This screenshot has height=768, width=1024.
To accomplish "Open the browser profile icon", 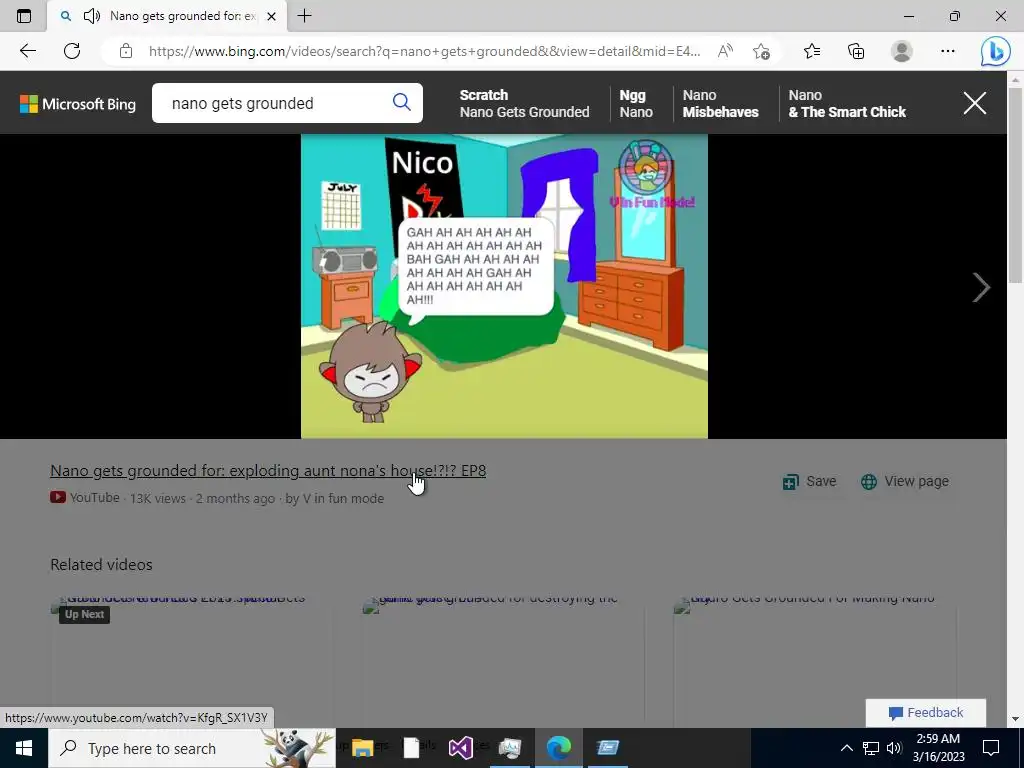I will pyautogui.click(x=902, y=51).
